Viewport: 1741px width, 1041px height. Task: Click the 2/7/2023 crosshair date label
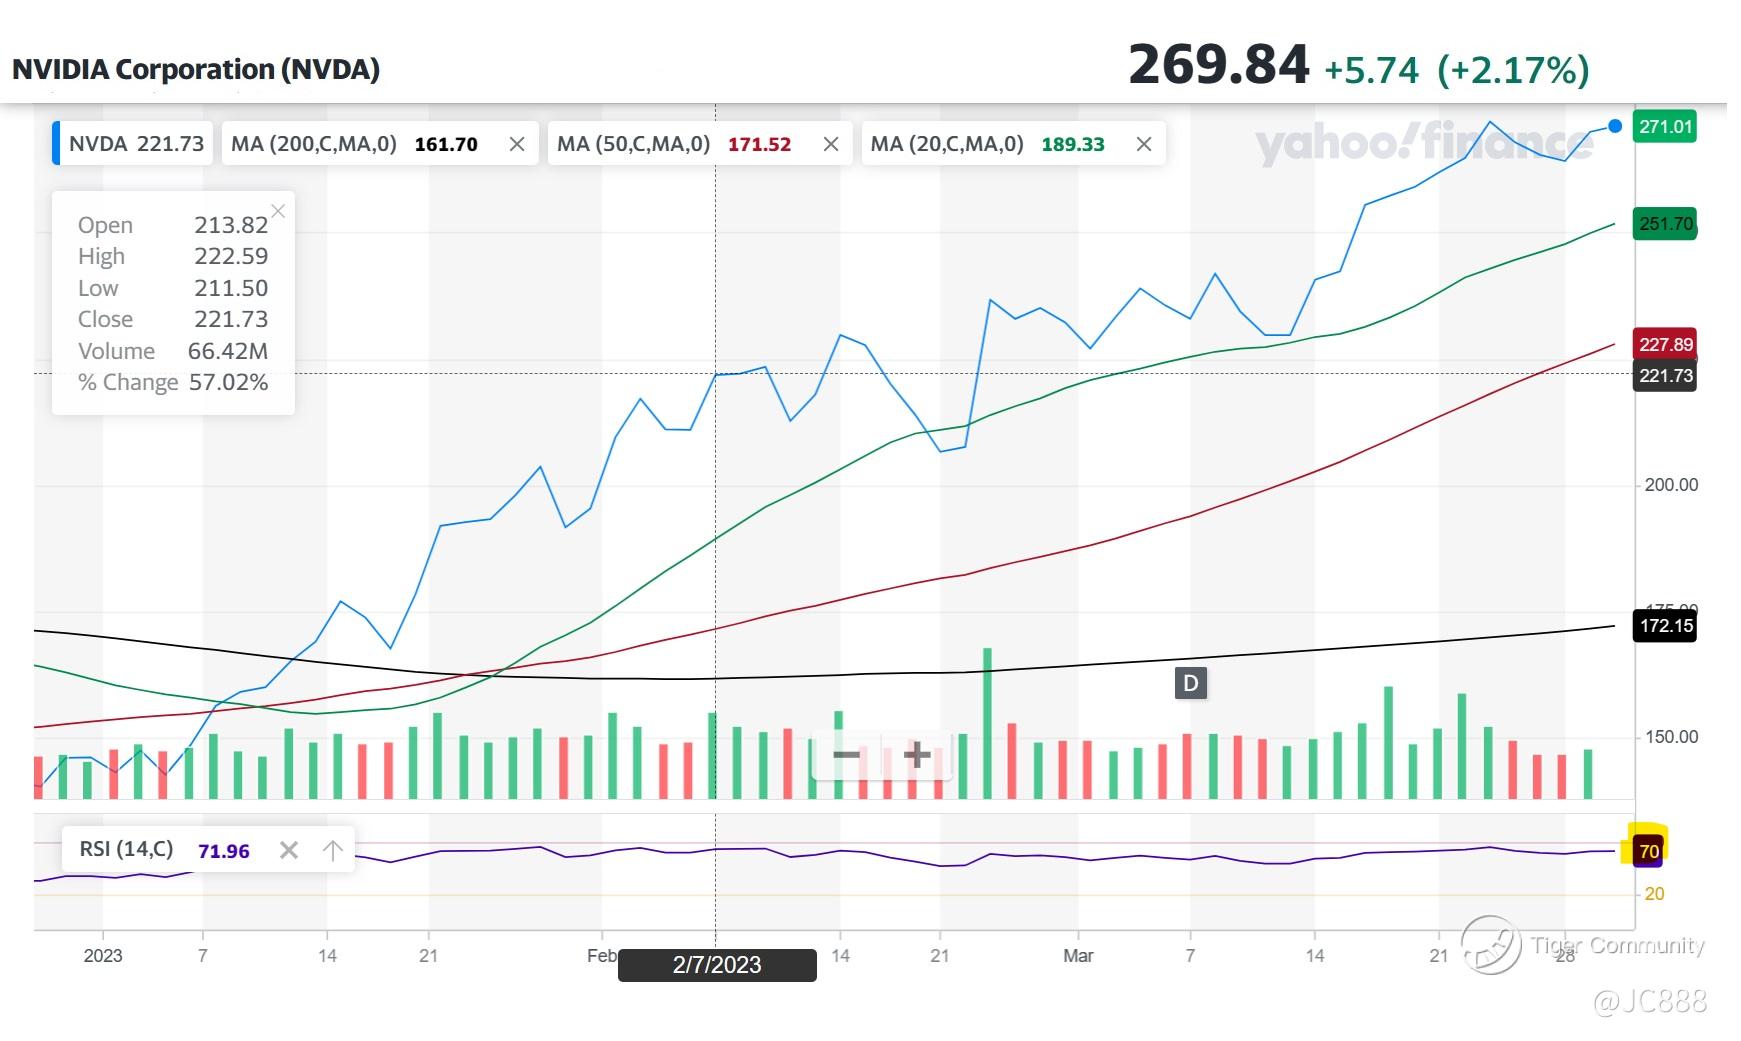717,965
